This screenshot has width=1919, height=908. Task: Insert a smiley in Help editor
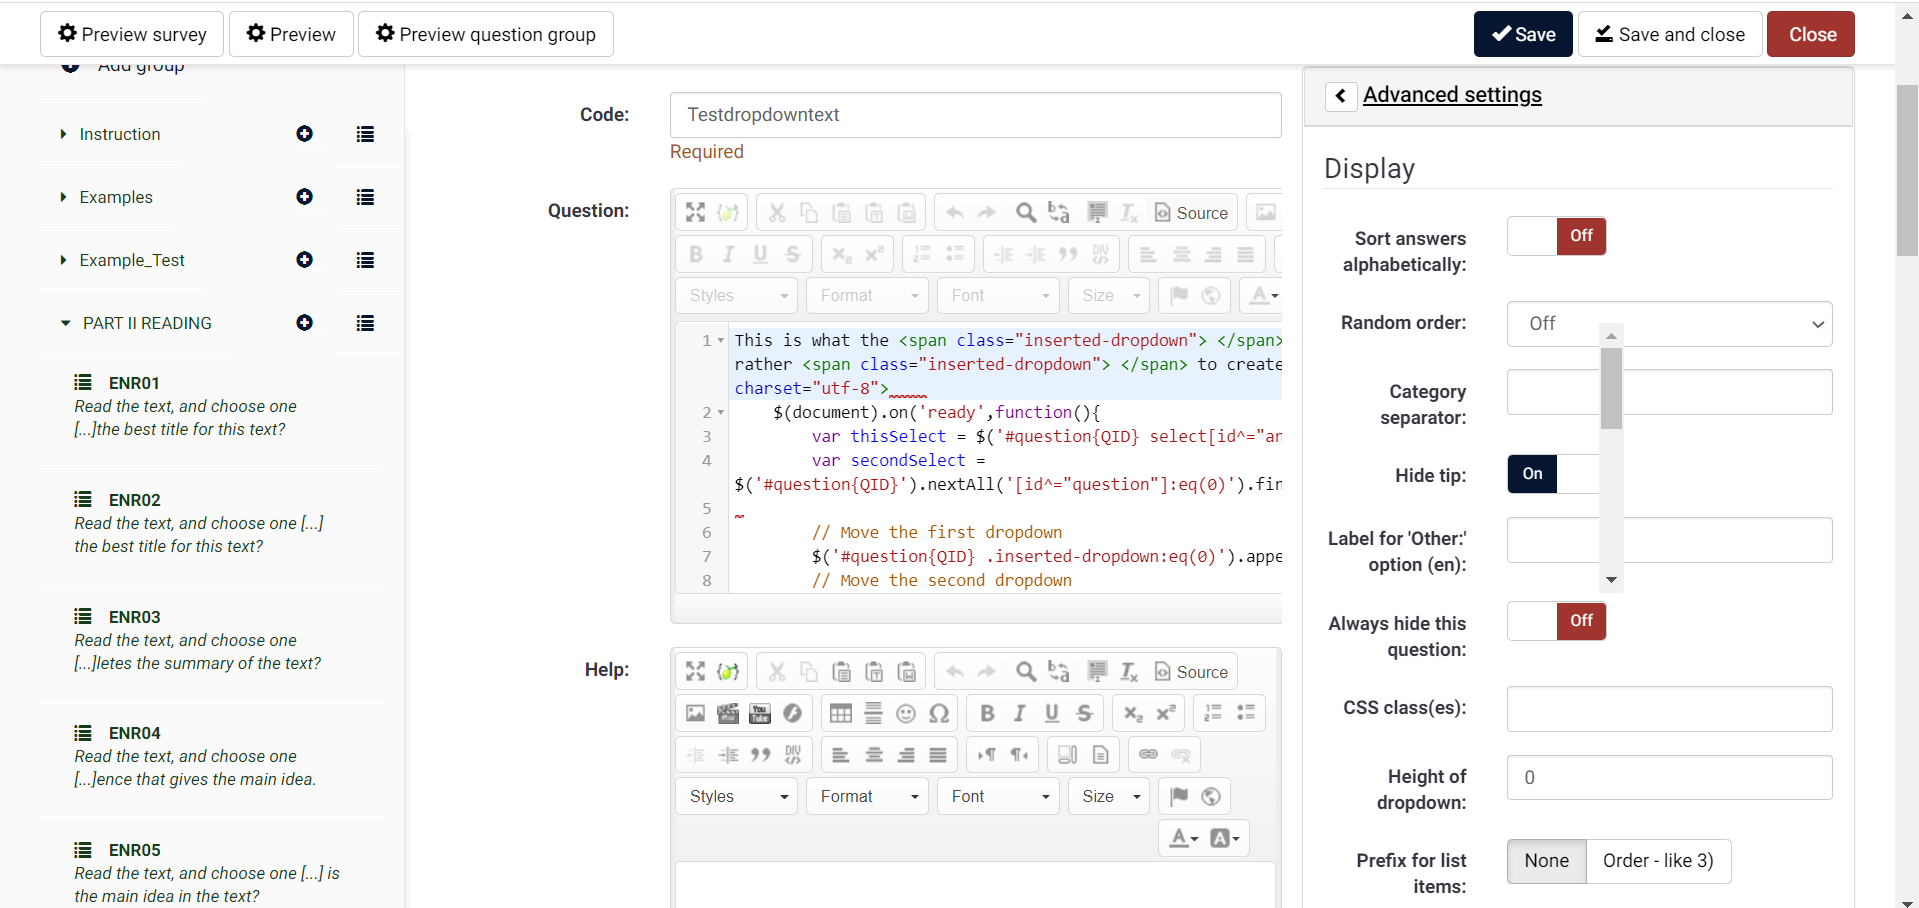point(906,713)
